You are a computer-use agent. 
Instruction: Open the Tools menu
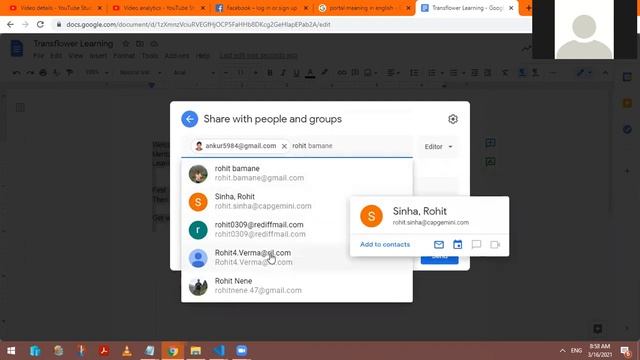[x=150, y=56]
